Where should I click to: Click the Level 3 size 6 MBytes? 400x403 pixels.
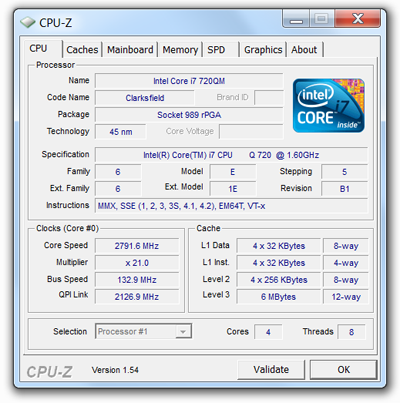(x=279, y=297)
